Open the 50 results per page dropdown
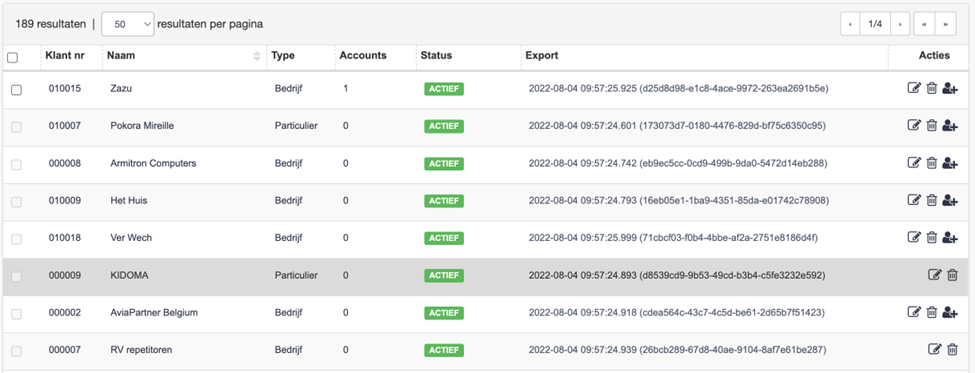 (x=127, y=24)
